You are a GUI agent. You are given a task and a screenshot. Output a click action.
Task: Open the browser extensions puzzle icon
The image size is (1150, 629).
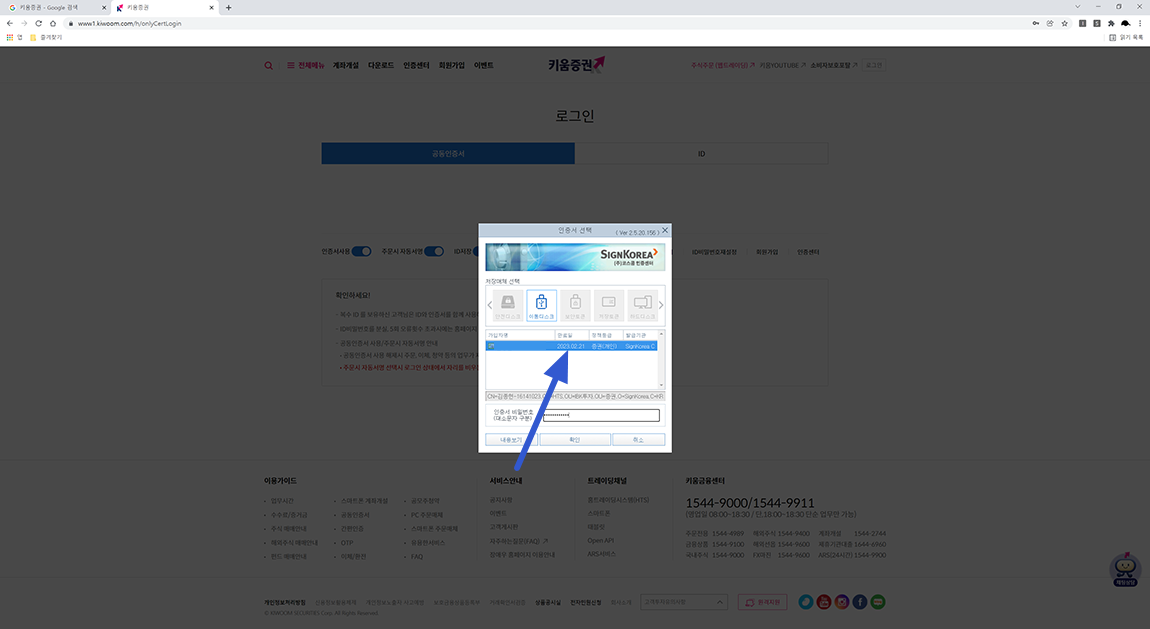1111,23
